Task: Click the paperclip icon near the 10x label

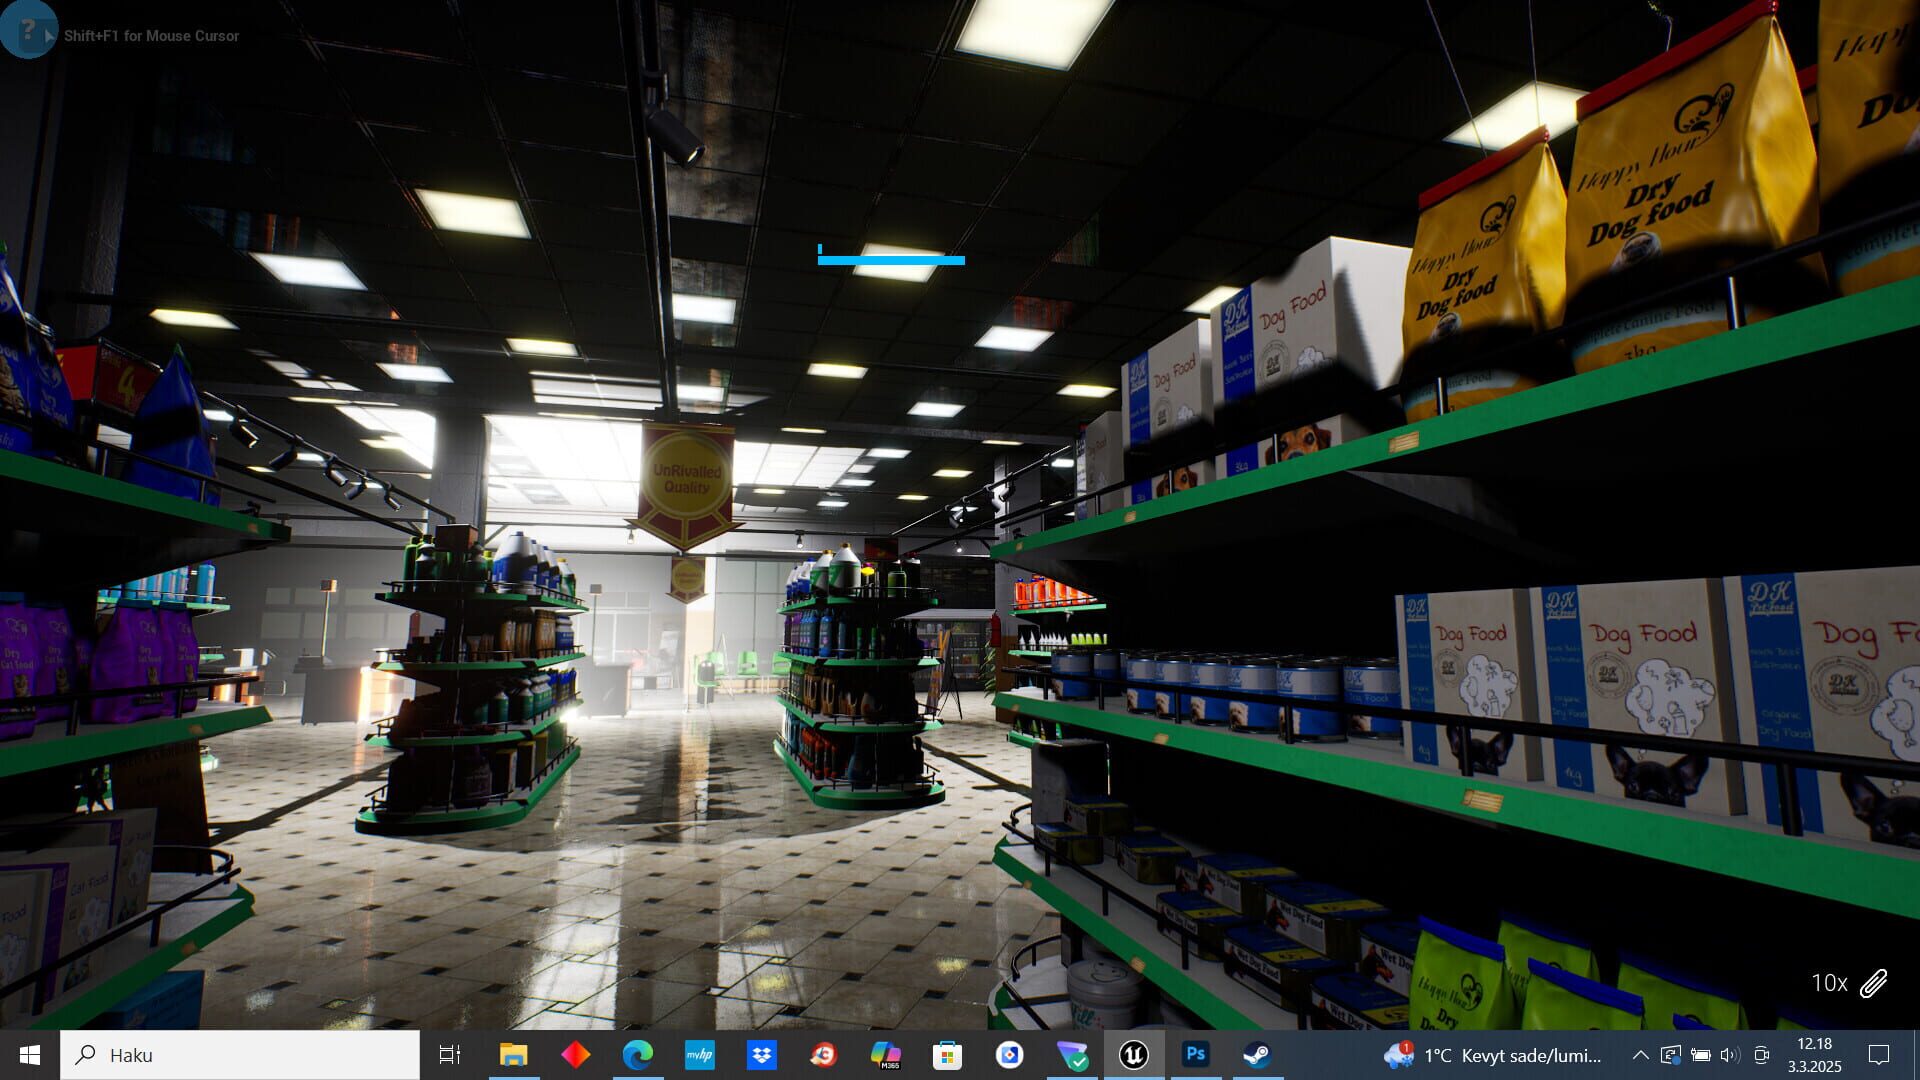Action: 1872,984
